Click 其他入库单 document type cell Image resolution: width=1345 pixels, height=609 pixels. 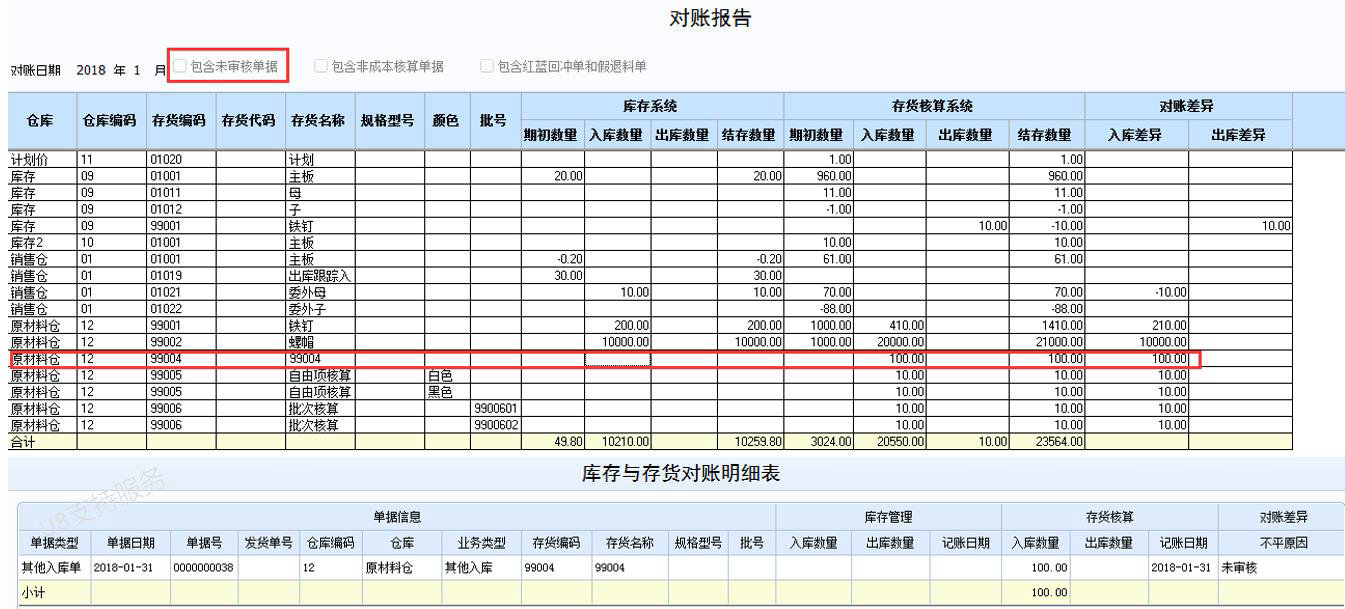[x=52, y=567]
